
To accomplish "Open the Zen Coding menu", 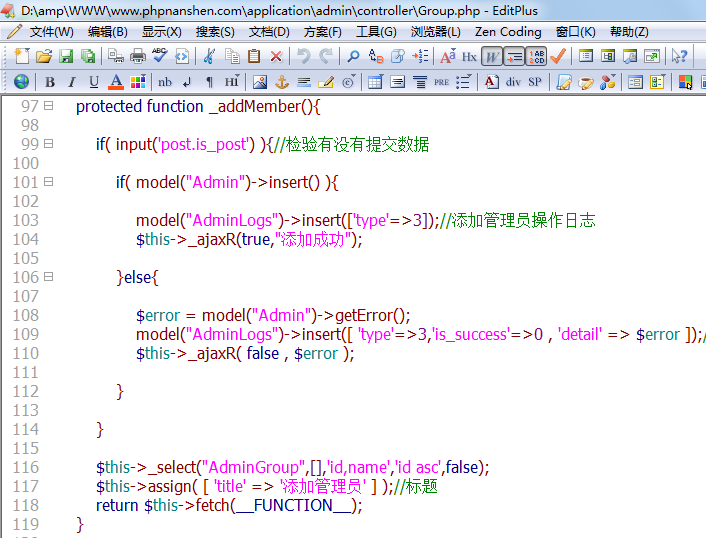I will tap(508, 32).
